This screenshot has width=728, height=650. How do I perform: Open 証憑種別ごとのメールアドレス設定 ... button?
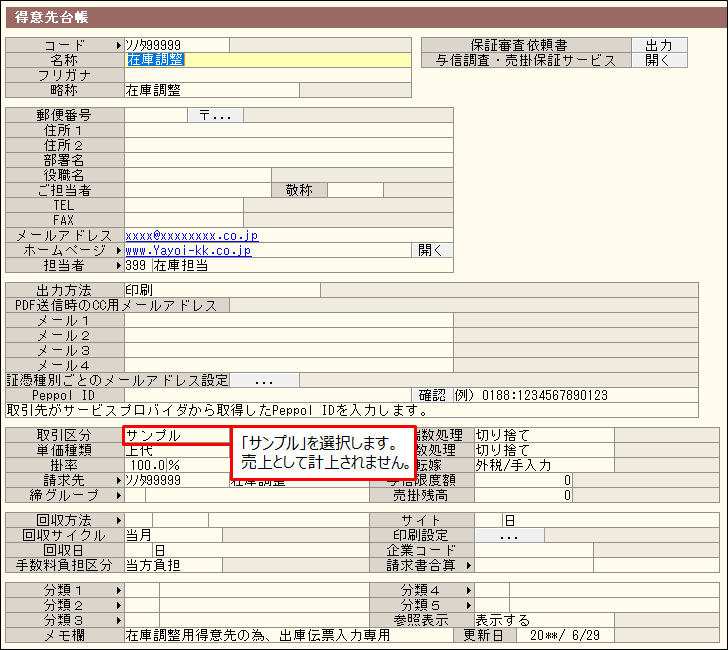265,381
